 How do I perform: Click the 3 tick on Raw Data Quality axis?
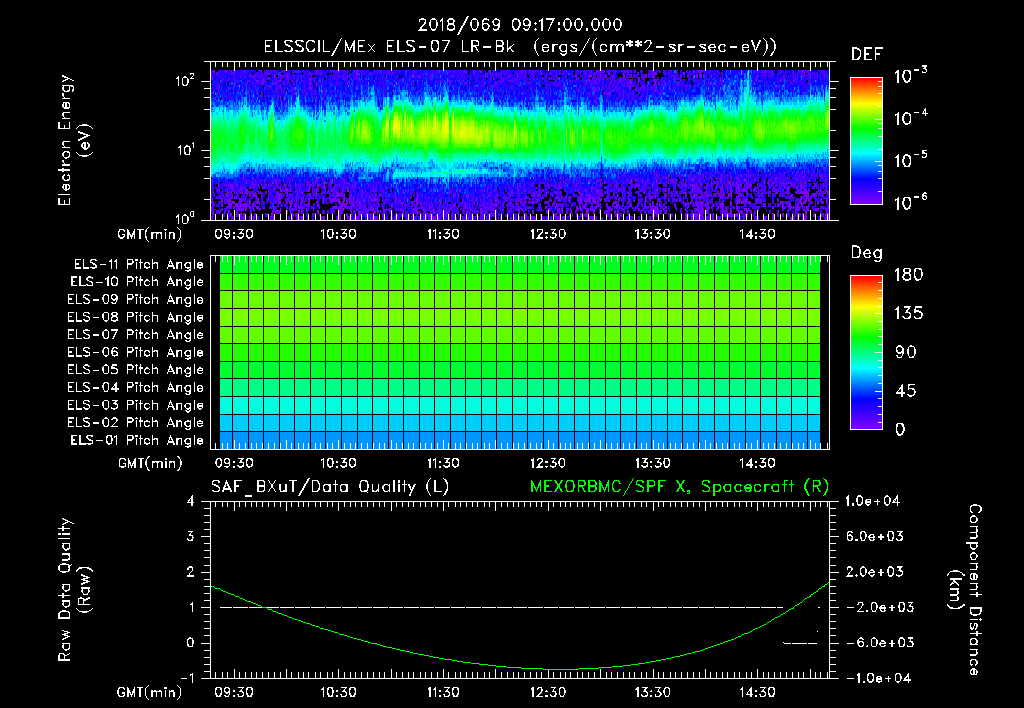190,537
